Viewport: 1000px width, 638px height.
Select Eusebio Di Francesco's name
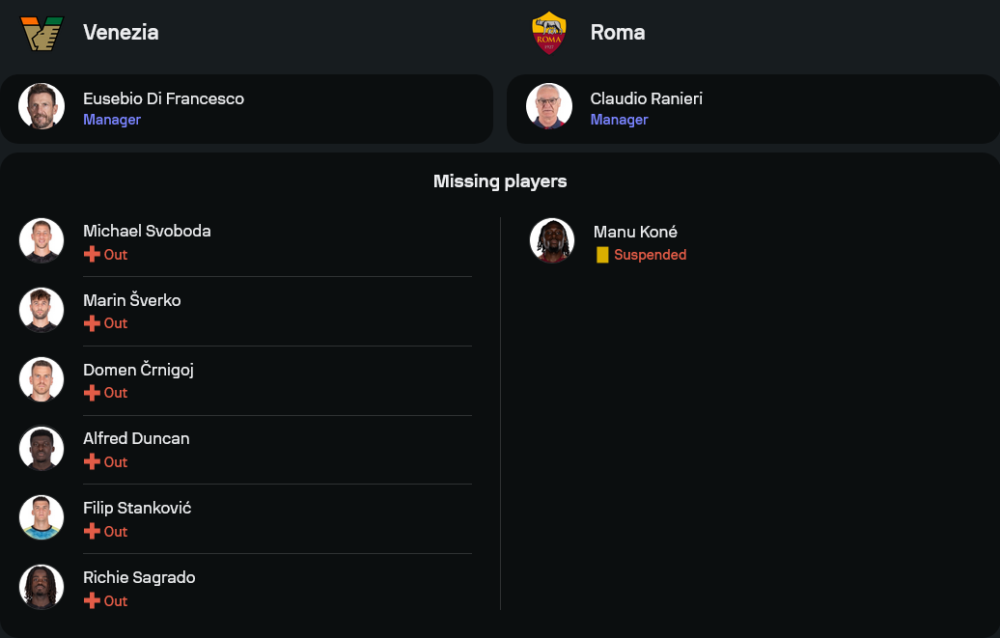point(163,99)
